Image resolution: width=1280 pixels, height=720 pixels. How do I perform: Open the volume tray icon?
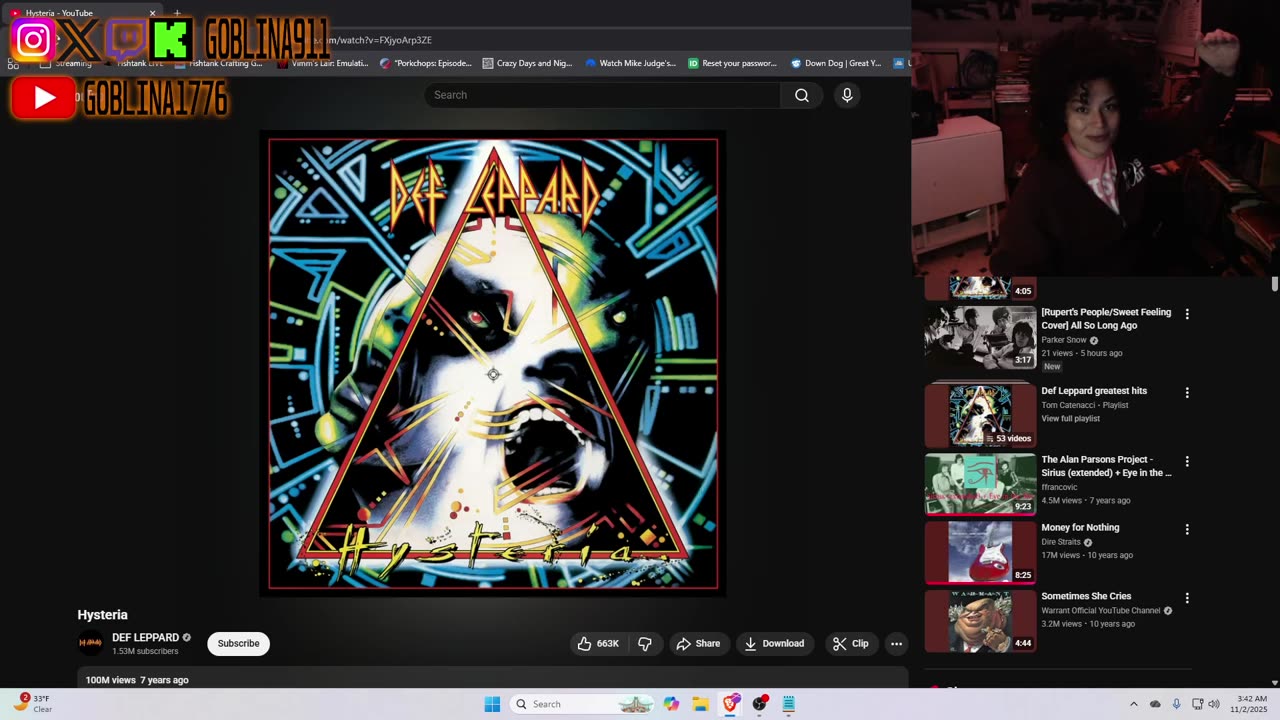coord(1214,704)
